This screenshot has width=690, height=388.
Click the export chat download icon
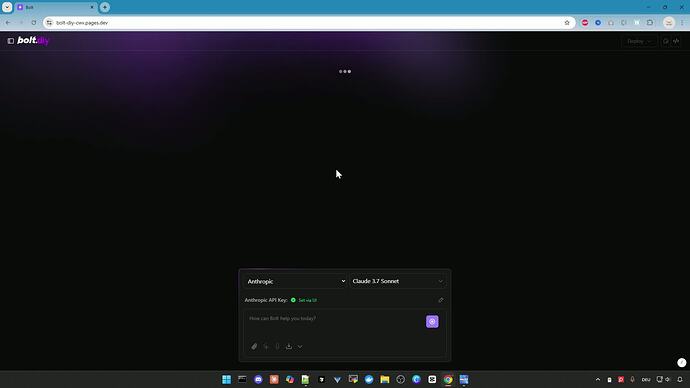click(x=289, y=347)
